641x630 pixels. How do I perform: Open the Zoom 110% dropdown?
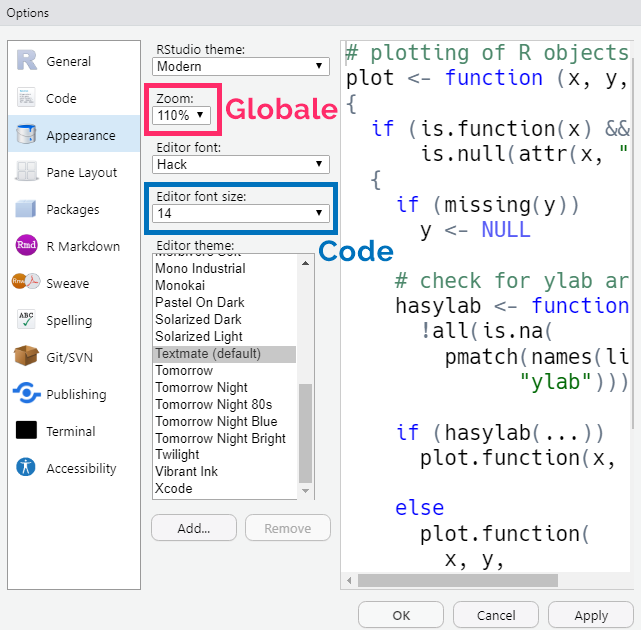182,115
